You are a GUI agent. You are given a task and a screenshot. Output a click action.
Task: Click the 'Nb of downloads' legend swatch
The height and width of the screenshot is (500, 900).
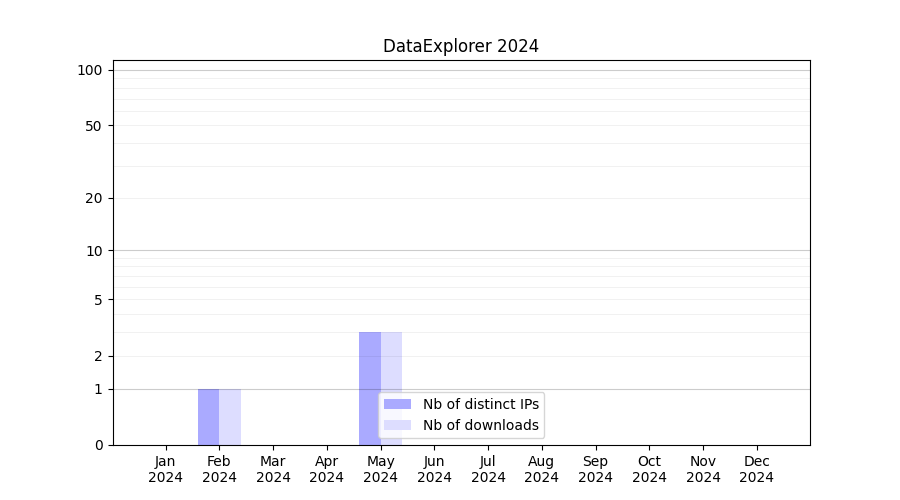tap(397, 425)
